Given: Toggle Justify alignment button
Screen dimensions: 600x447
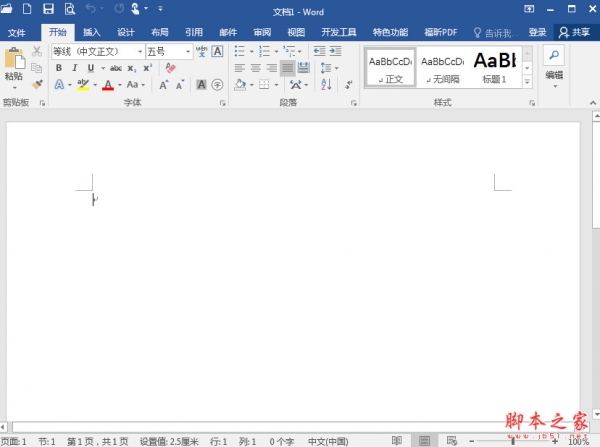Looking at the screenshot, I should point(287,68).
